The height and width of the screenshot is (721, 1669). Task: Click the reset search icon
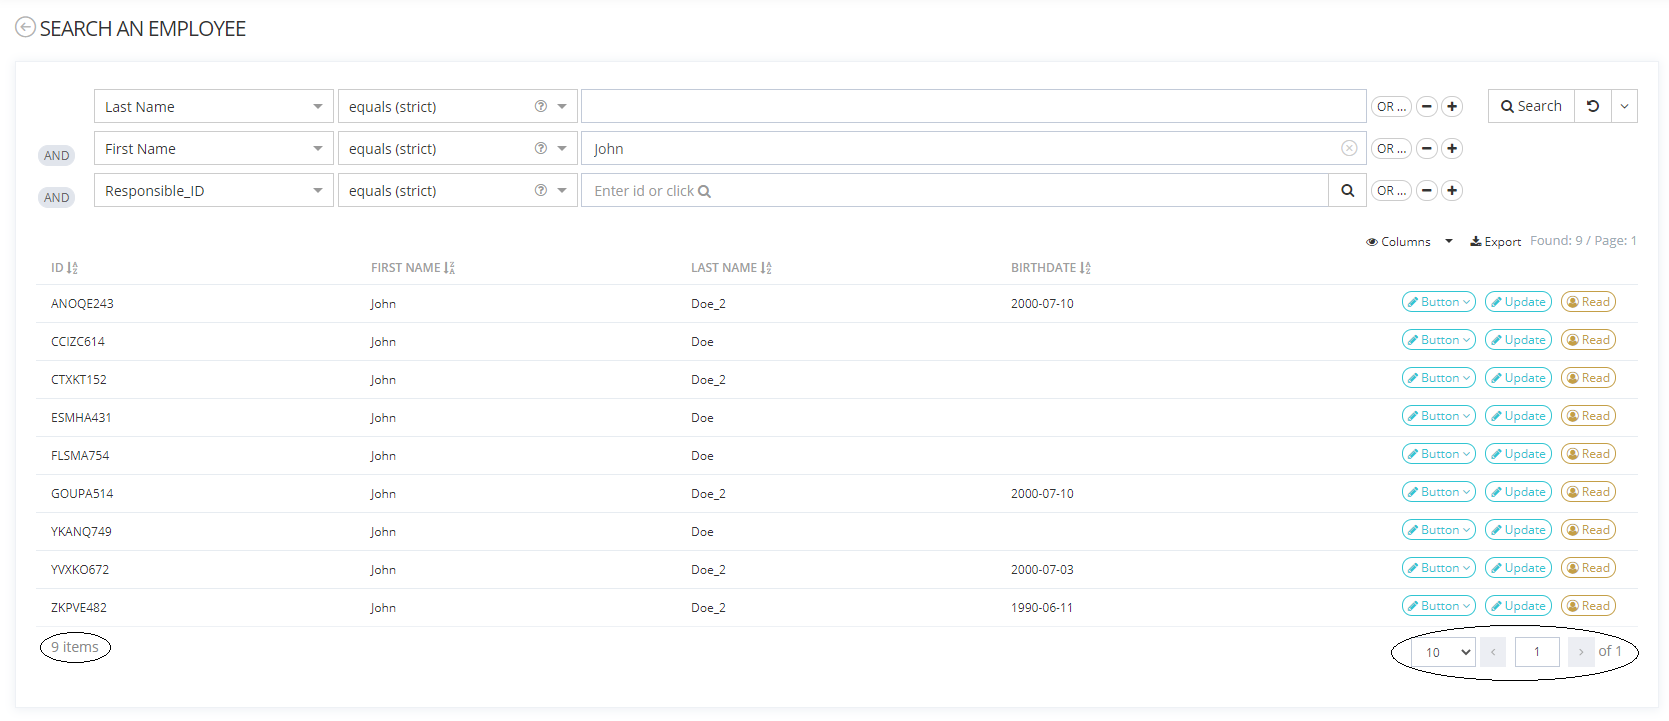[1592, 106]
